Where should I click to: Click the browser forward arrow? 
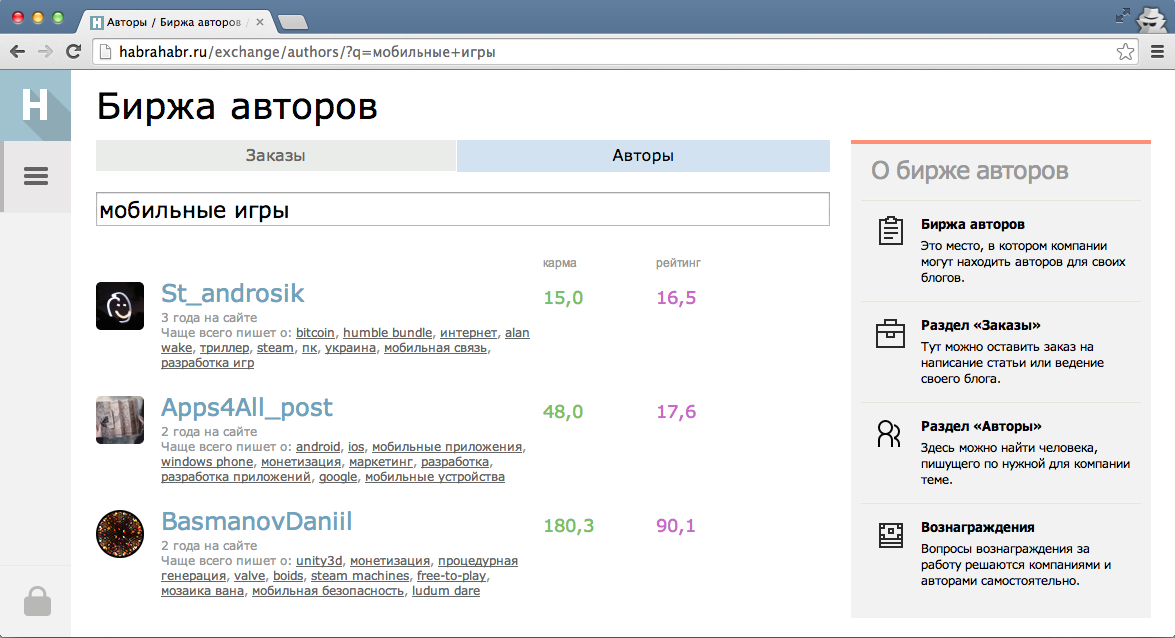45,52
